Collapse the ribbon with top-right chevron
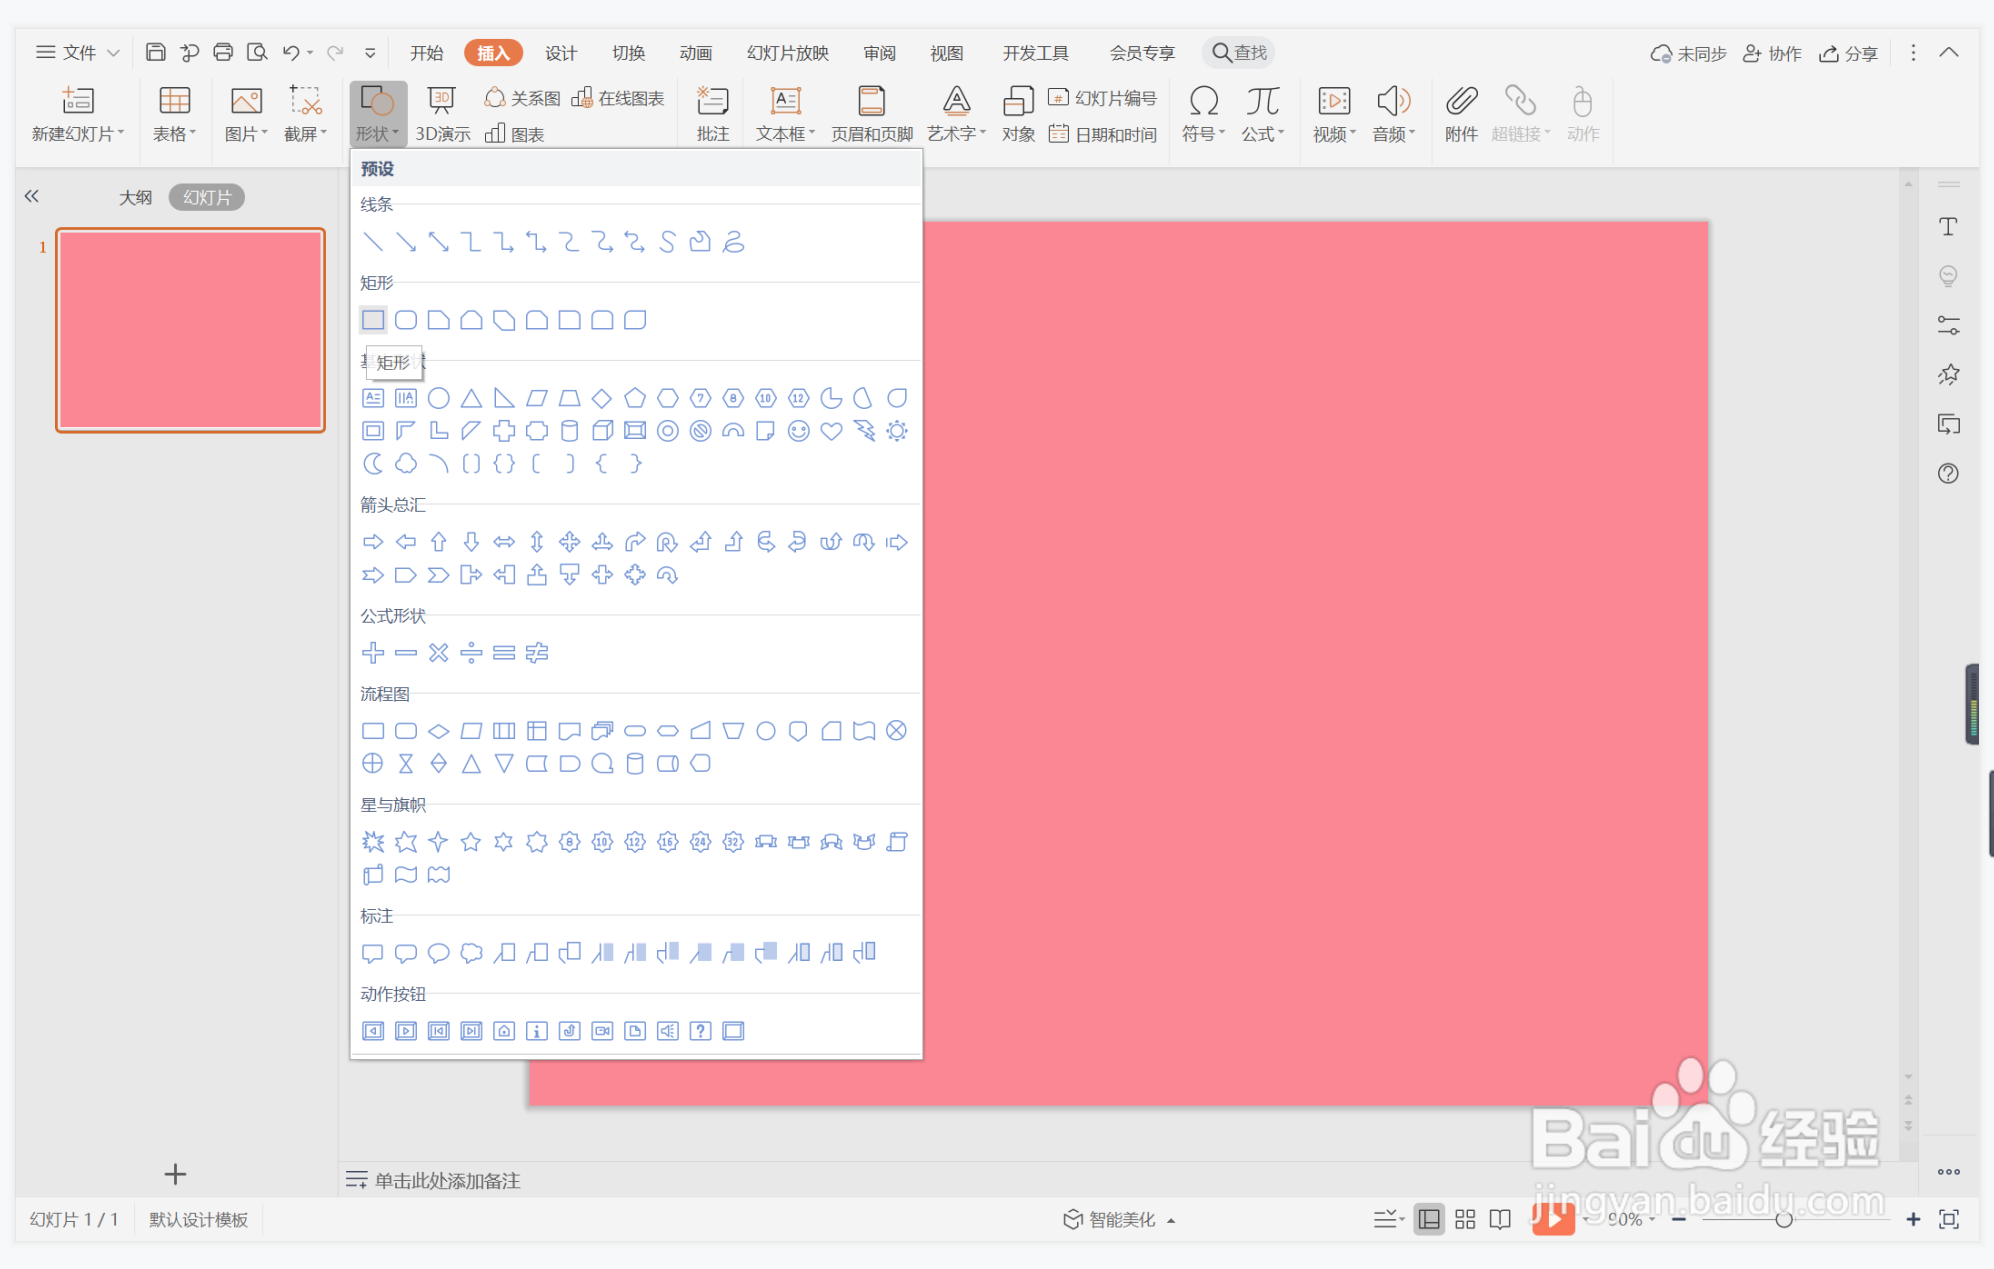This screenshot has width=1994, height=1269. tap(1949, 52)
